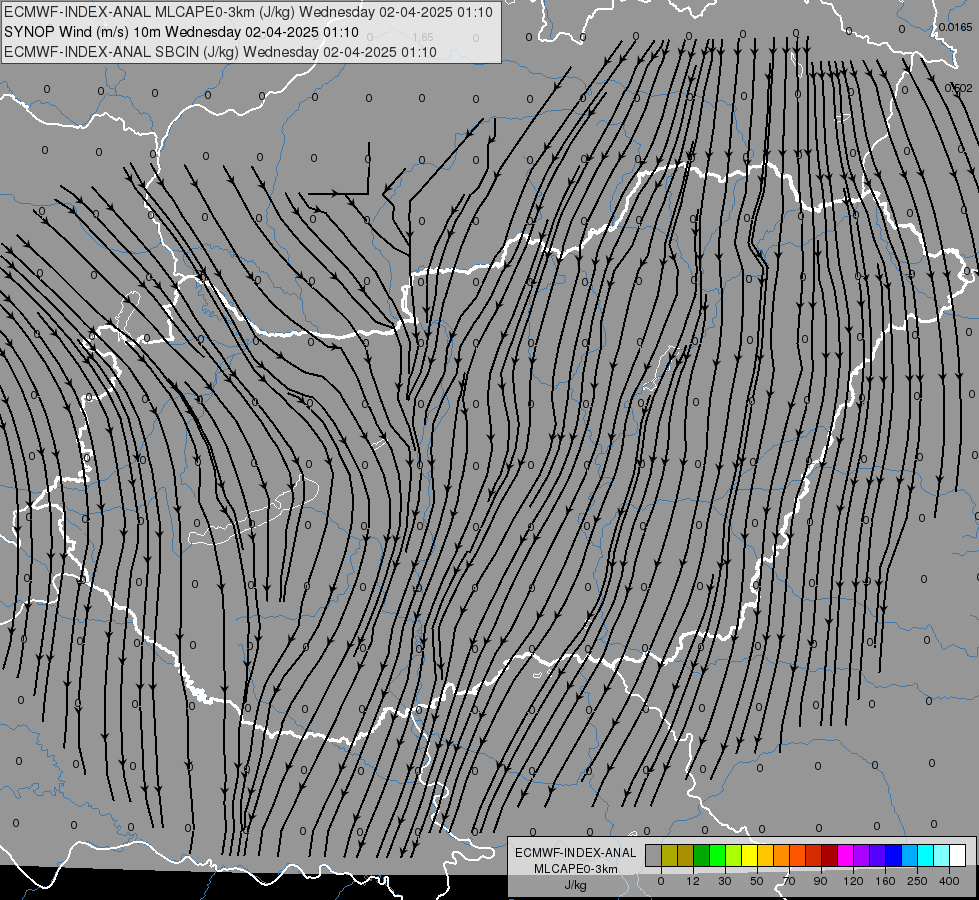Select the brownish-gold legend swatch before 12
Image resolution: width=979 pixels, height=900 pixels.
pos(686,855)
